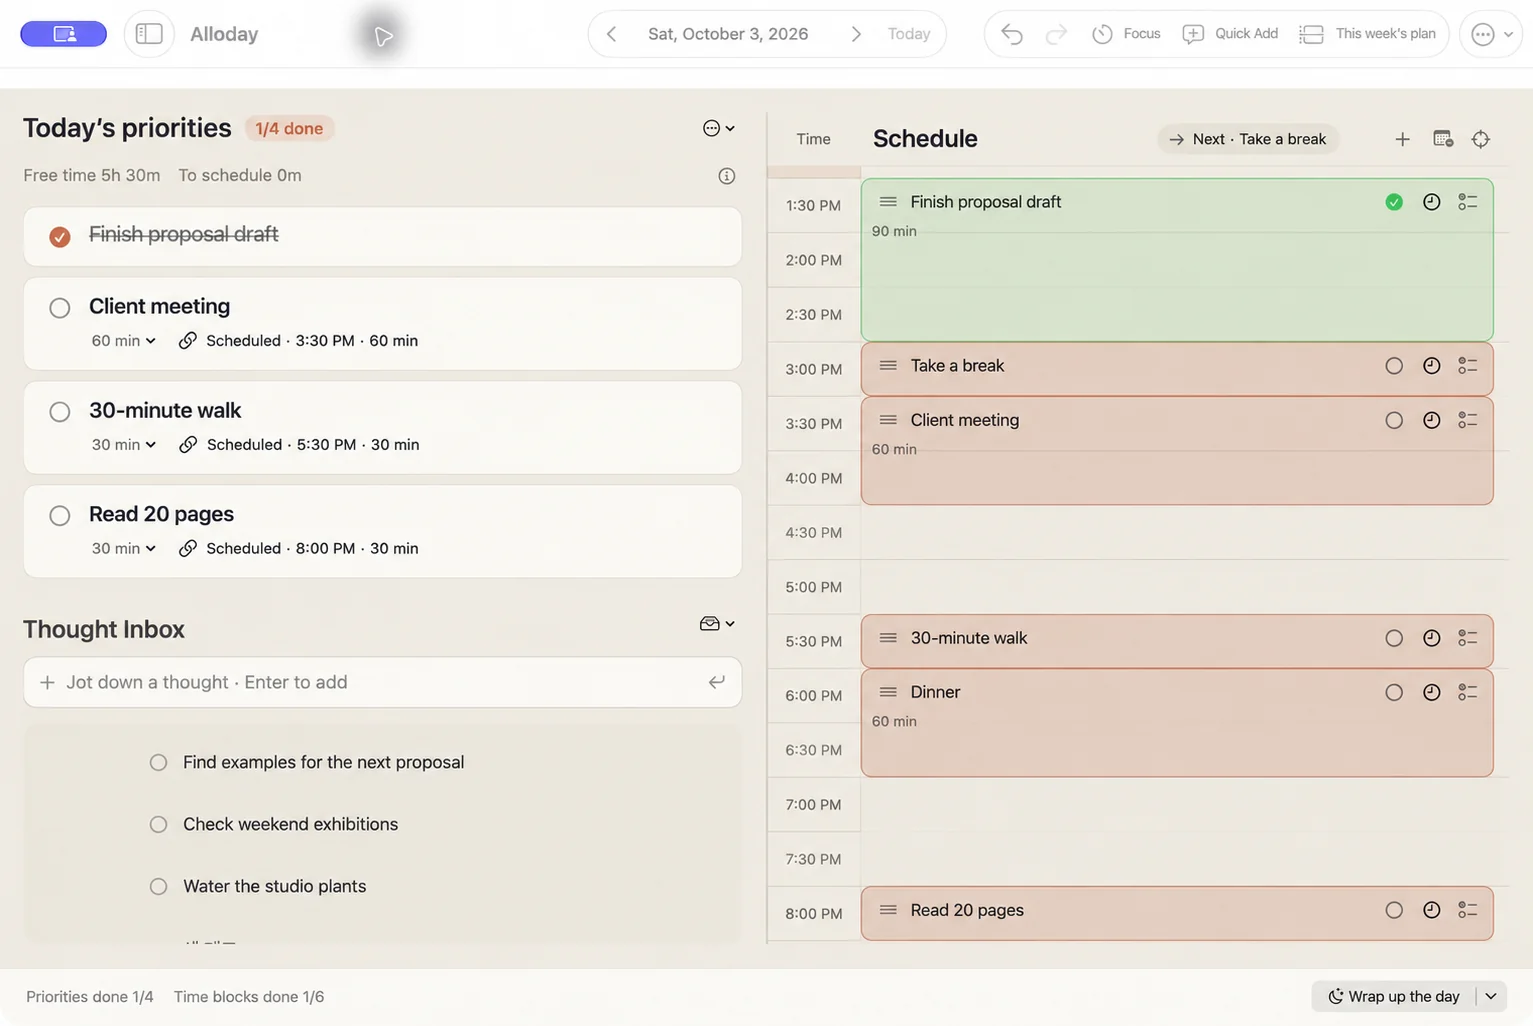The width and height of the screenshot is (1533, 1026).
Task: Toggle the sidebar panel icon
Action: click(149, 34)
